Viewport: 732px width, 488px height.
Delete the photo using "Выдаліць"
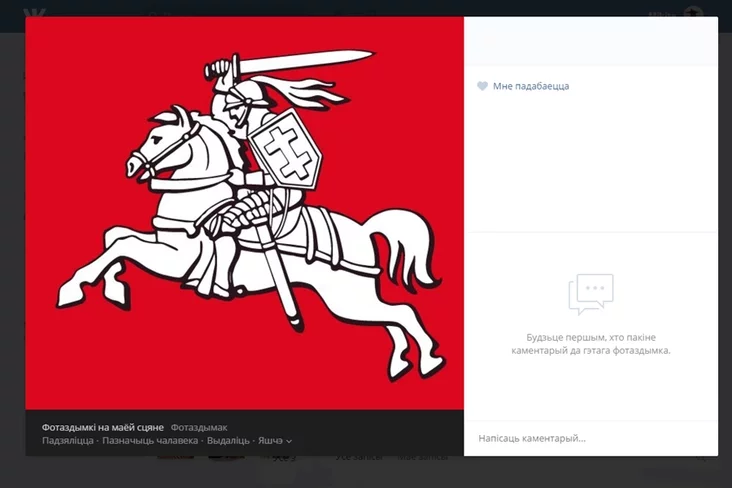point(229,440)
